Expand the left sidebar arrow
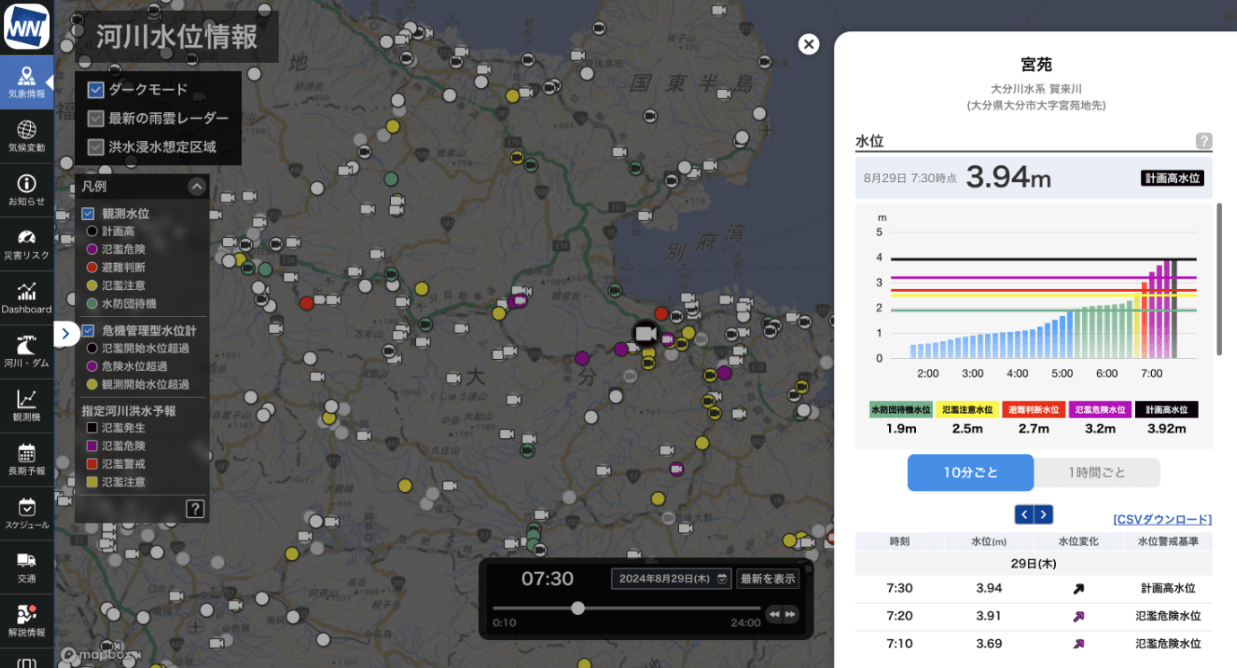The width and height of the screenshot is (1237, 668). (66, 334)
